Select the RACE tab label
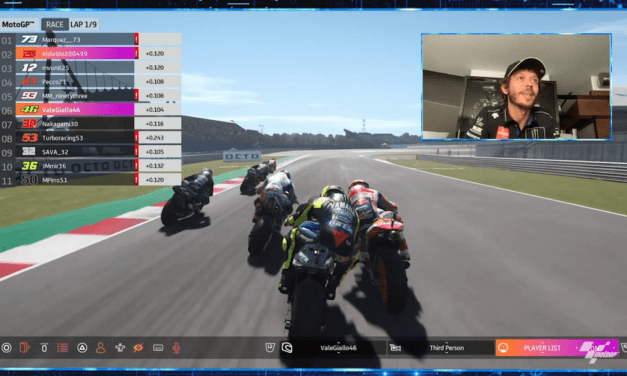The height and width of the screenshot is (376, 627). pos(54,24)
